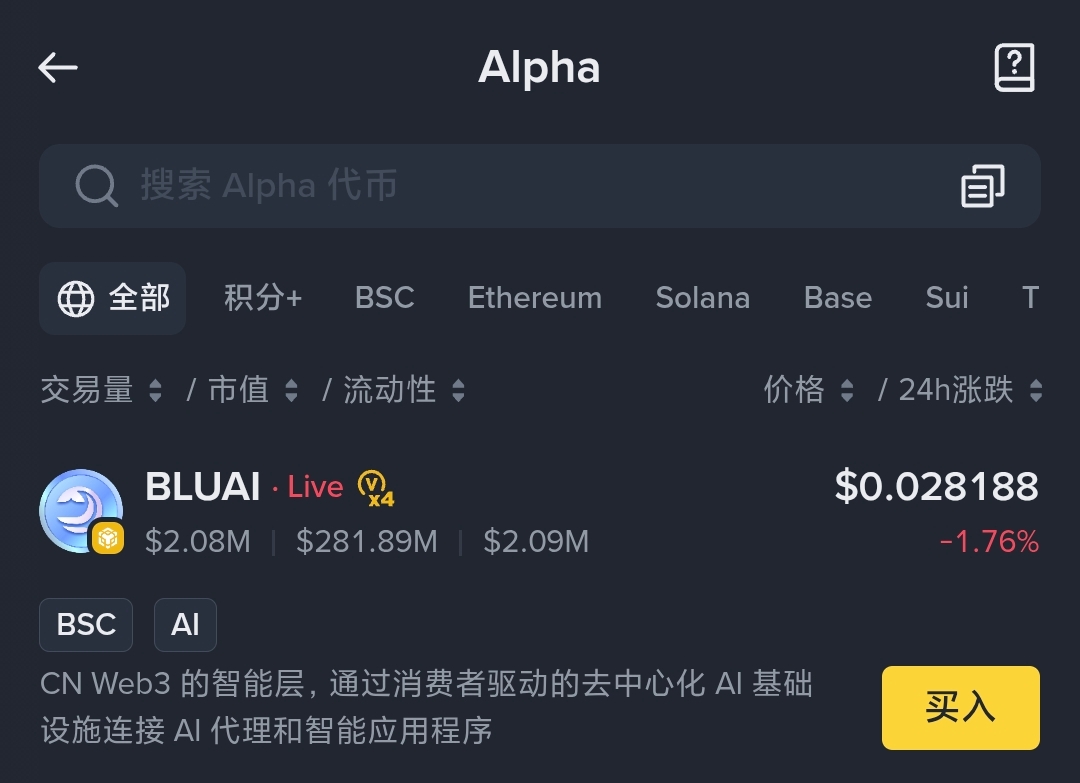Switch to the Ethereum chain tab
1080x783 pixels.
point(534,297)
